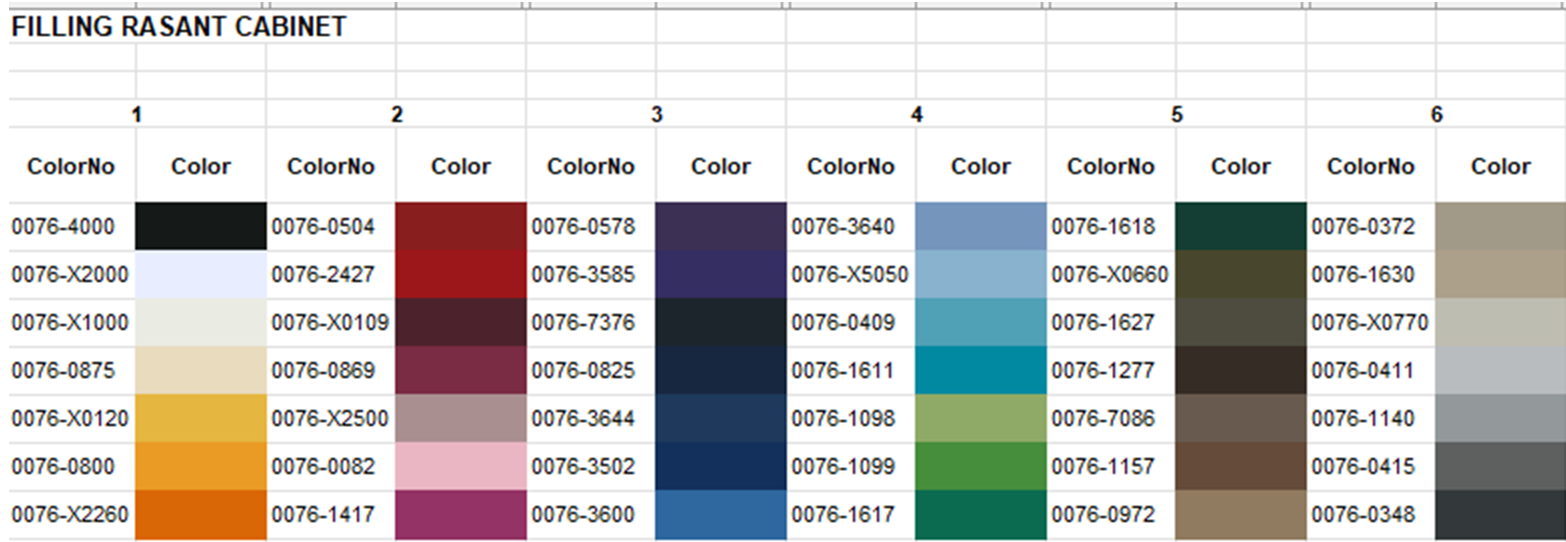This screenshot has height=542, width=1566.
Task: Select the yellow swatch next to 0076-X0120
Action: (x=200, y=418)
